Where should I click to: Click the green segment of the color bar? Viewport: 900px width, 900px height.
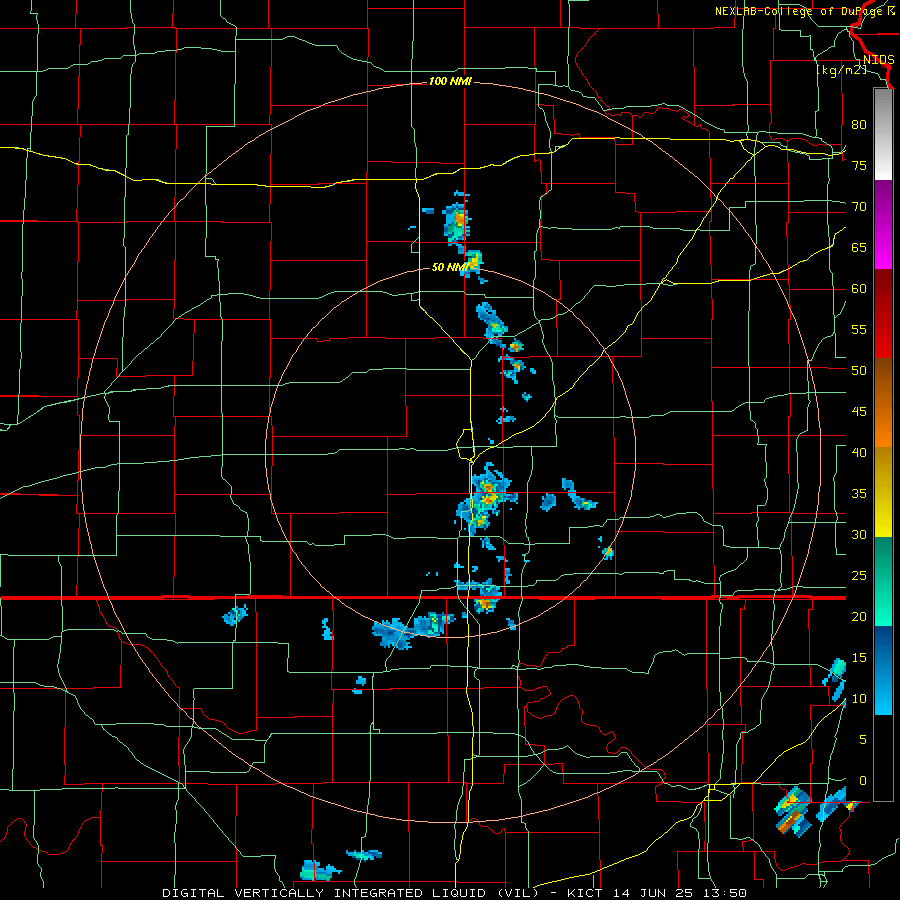[883, 581]
